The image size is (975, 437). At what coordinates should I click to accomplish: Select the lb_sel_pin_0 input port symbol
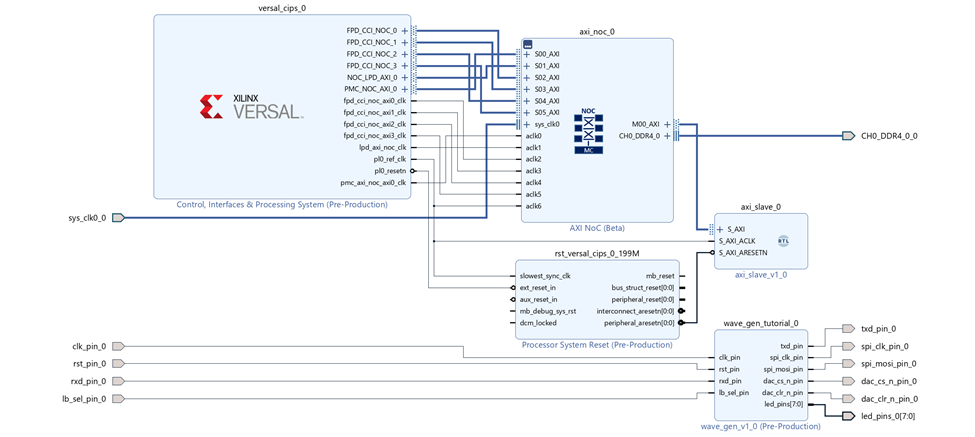pyautogui.click(x=117, y=399)
